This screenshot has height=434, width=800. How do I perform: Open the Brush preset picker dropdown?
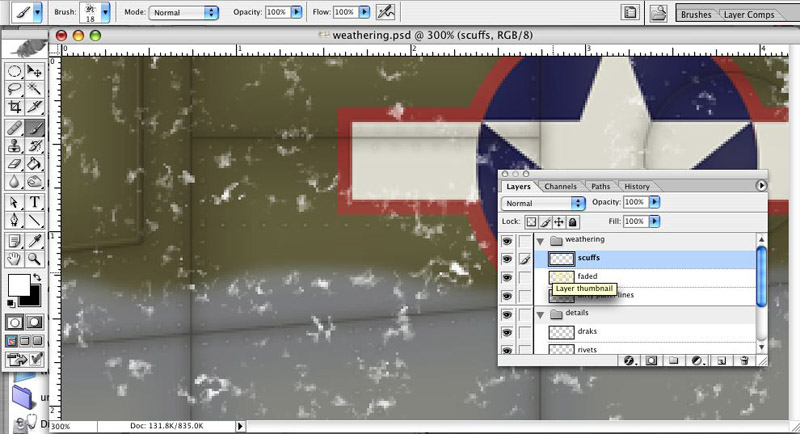(105, 13)
